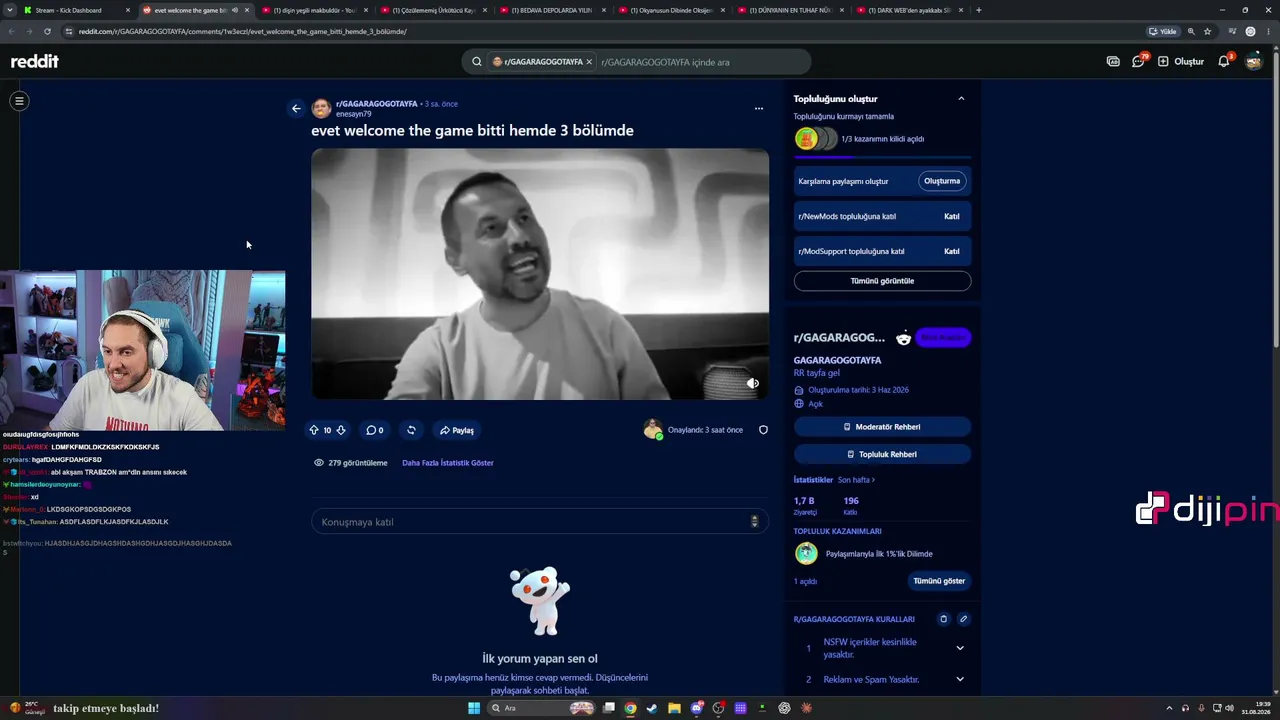
Task: Open the Chrome three-dot menu
Action: [1269, 31]
